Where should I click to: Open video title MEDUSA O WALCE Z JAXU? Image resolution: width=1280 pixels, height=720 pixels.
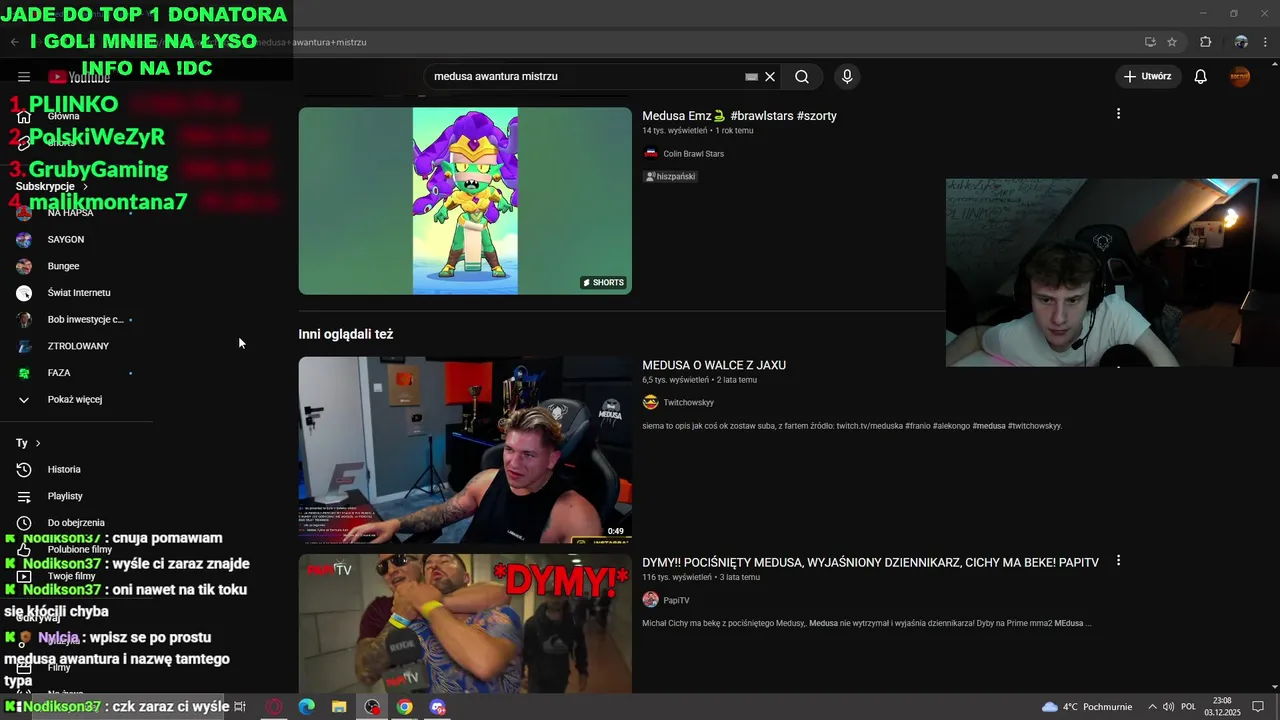coord(714,366)
